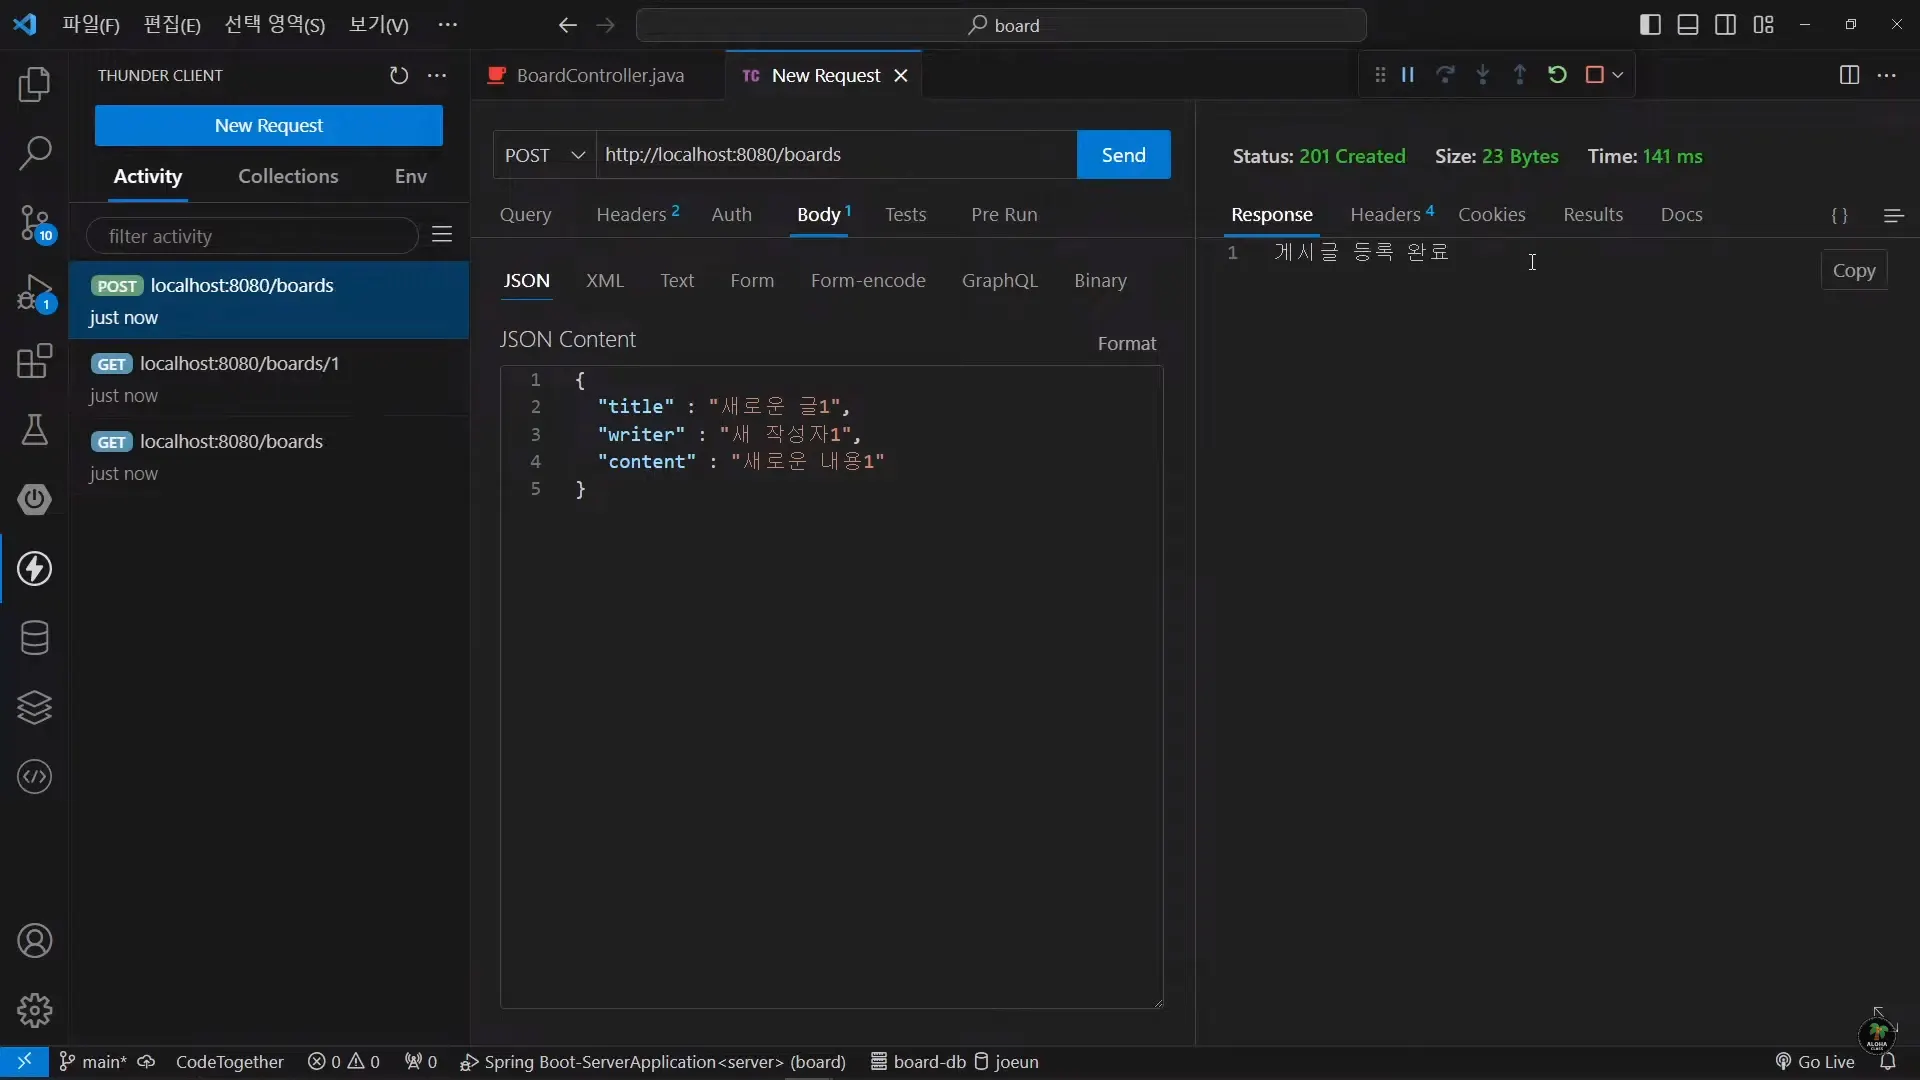Click the Spring Boot Dashboard power icon
The image size is (1920, 1080).
[x=35, y=499]
